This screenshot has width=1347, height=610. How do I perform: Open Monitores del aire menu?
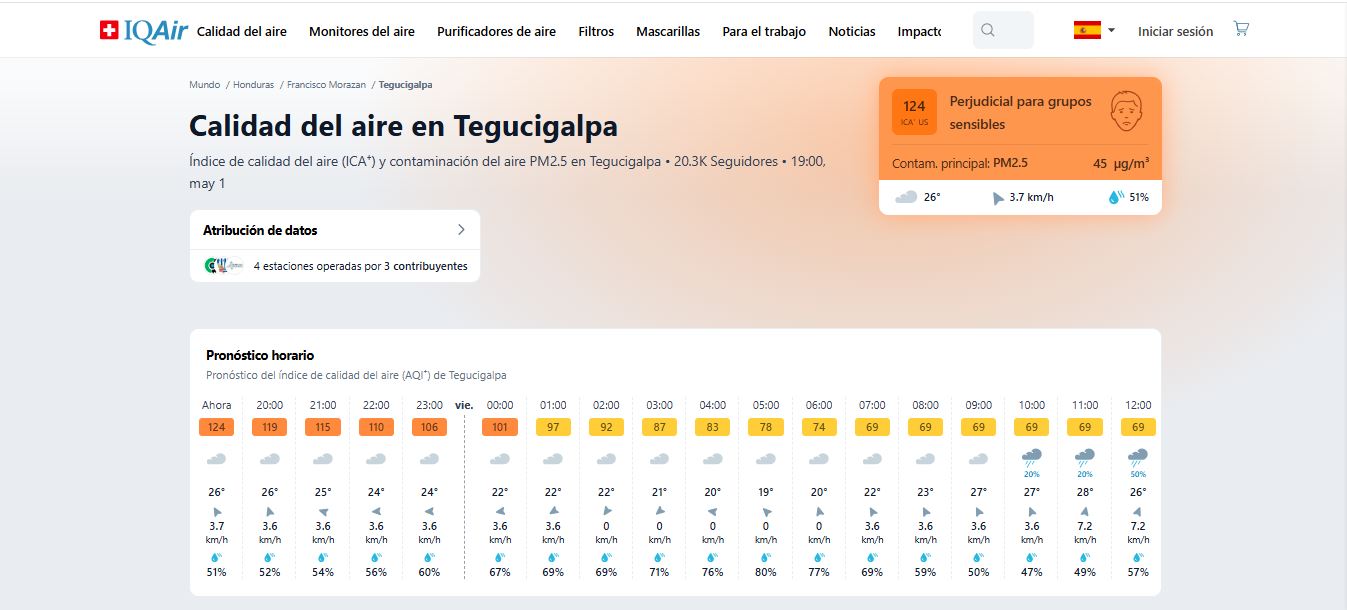tap(362, 31)
